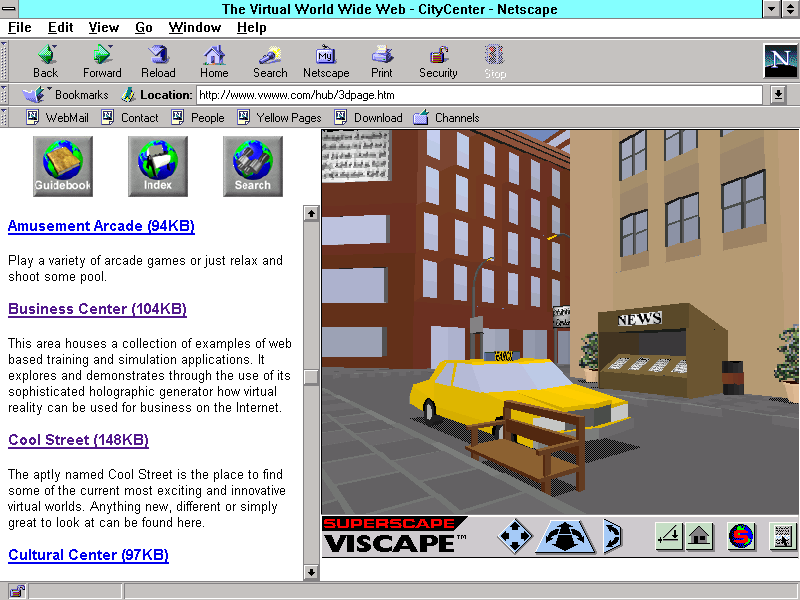The image size is (800, 600).
Task: Open the File menu
Action: tap(19, 28)
